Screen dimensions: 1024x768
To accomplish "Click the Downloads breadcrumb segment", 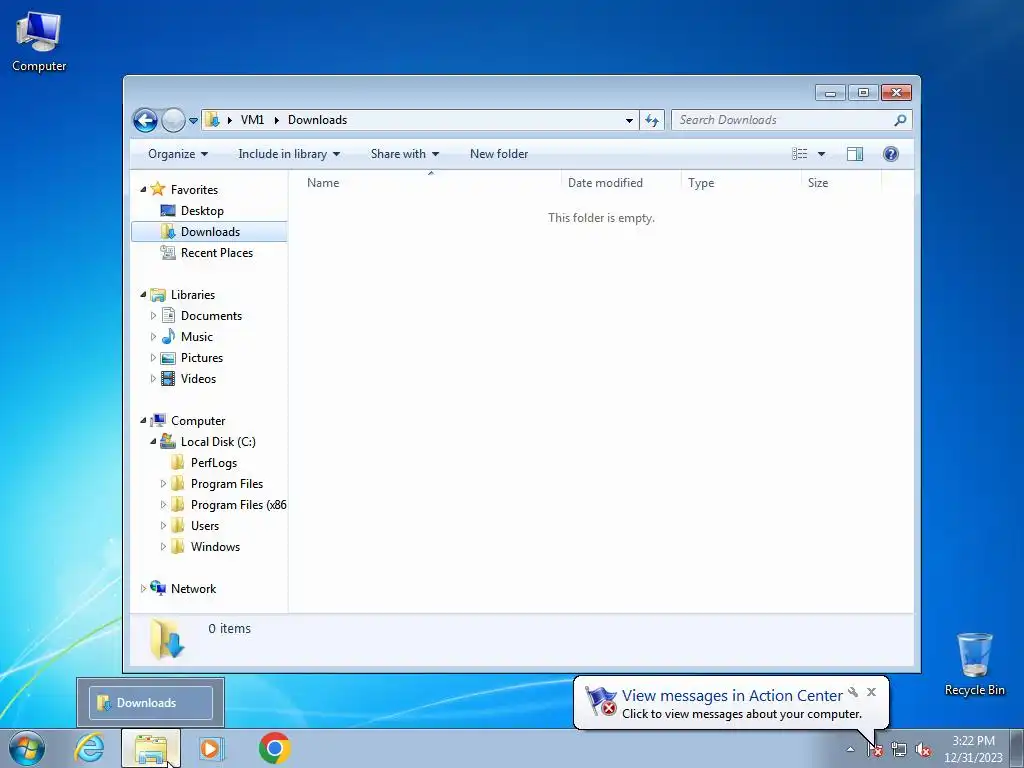I will point(317,120).
